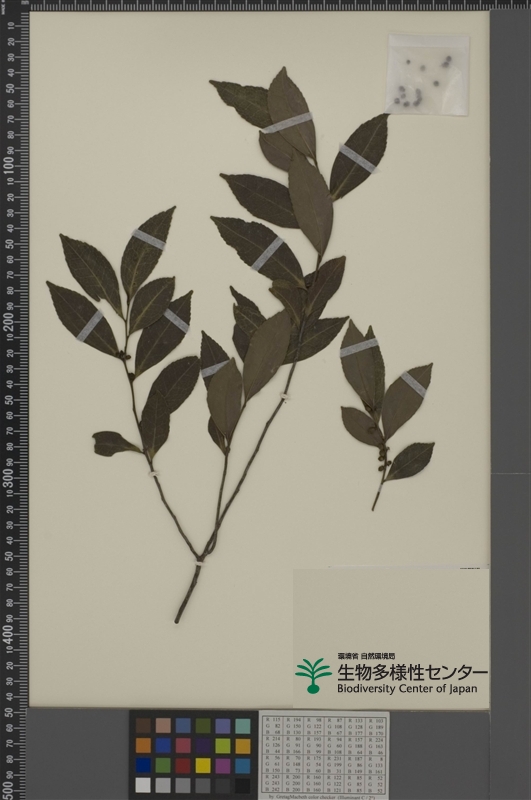Click the pure red patch in the third row

pyautogui.click(x=183, y=765)
